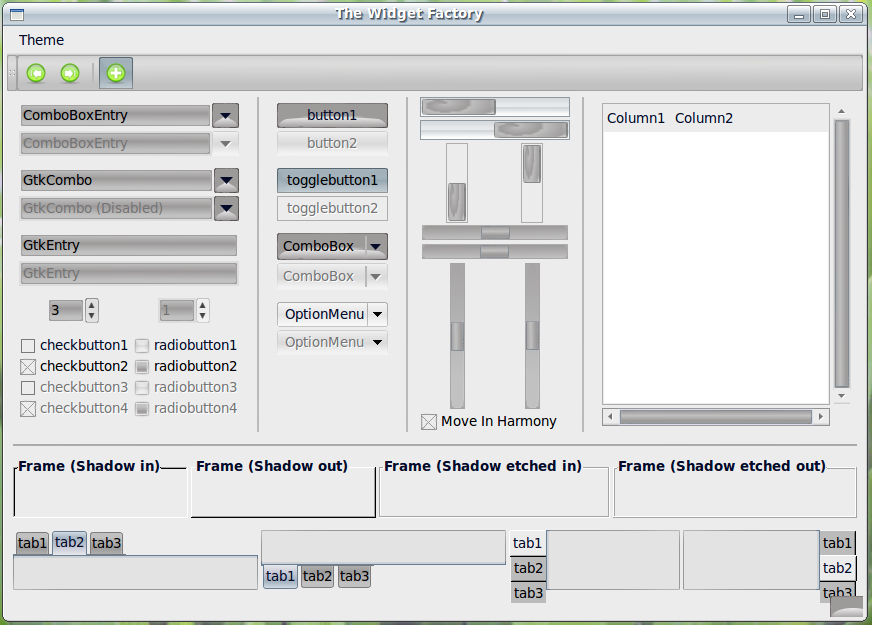The image size is (872, 625).
Task: Click disabled button2
Action: pos(332,143)
